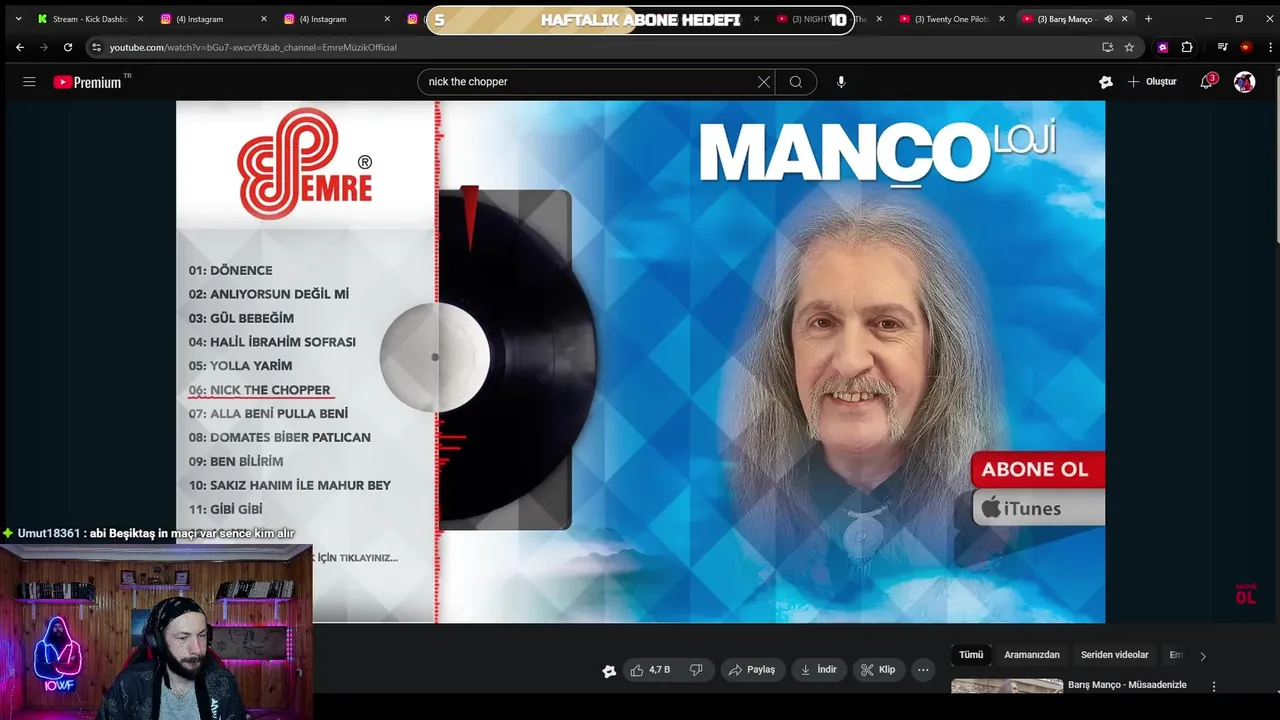1280x720 pixels.
Task: Reload the page with refresh icon
Action: 68,47
